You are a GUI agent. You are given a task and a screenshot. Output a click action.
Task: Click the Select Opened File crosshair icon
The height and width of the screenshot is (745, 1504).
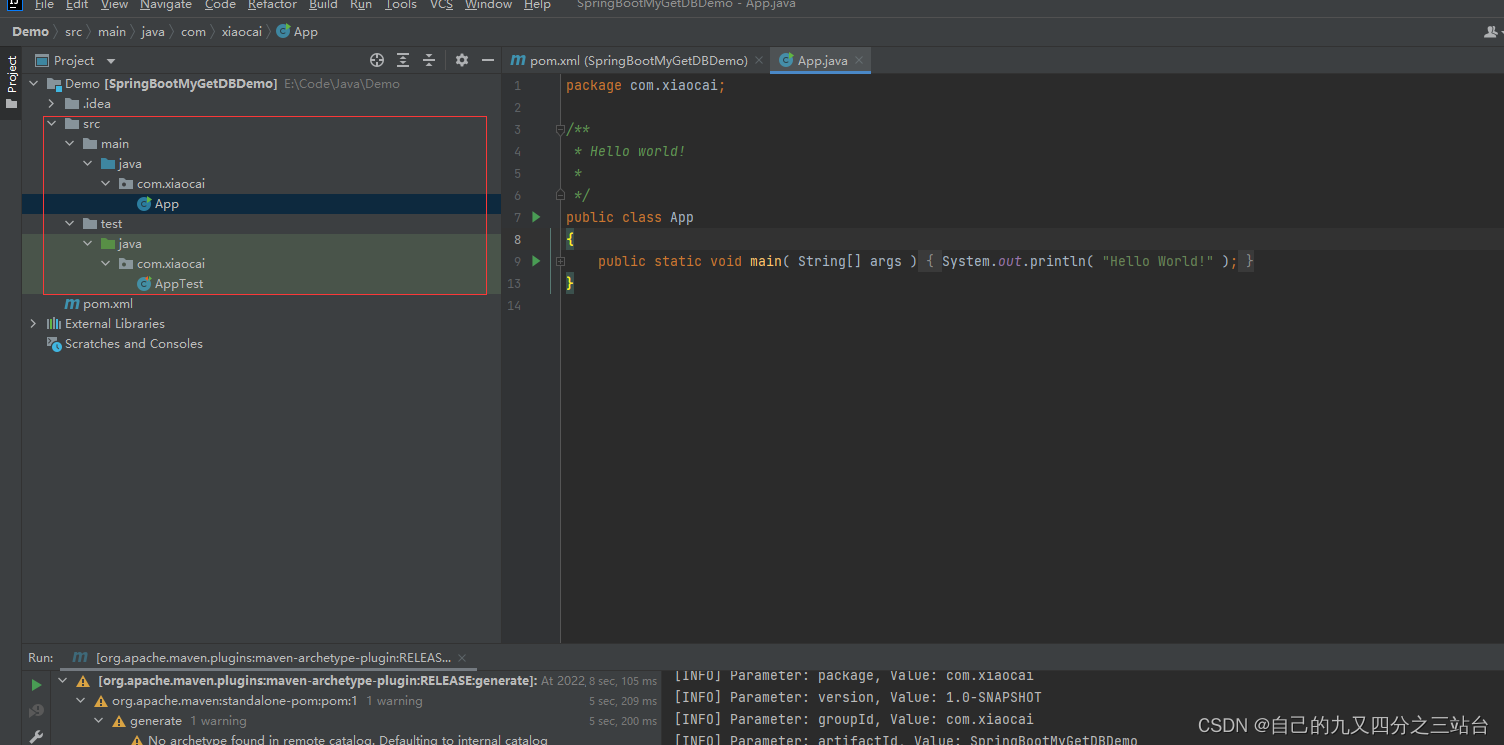click(x=376, y=60)
